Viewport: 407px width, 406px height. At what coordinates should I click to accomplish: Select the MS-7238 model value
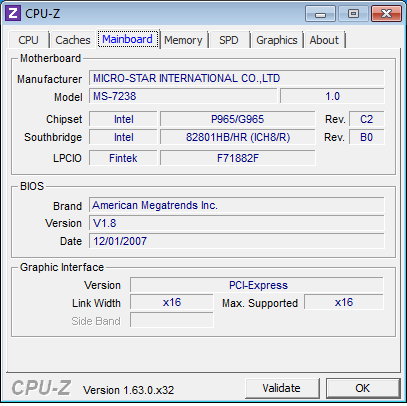(x=183, y=96)
